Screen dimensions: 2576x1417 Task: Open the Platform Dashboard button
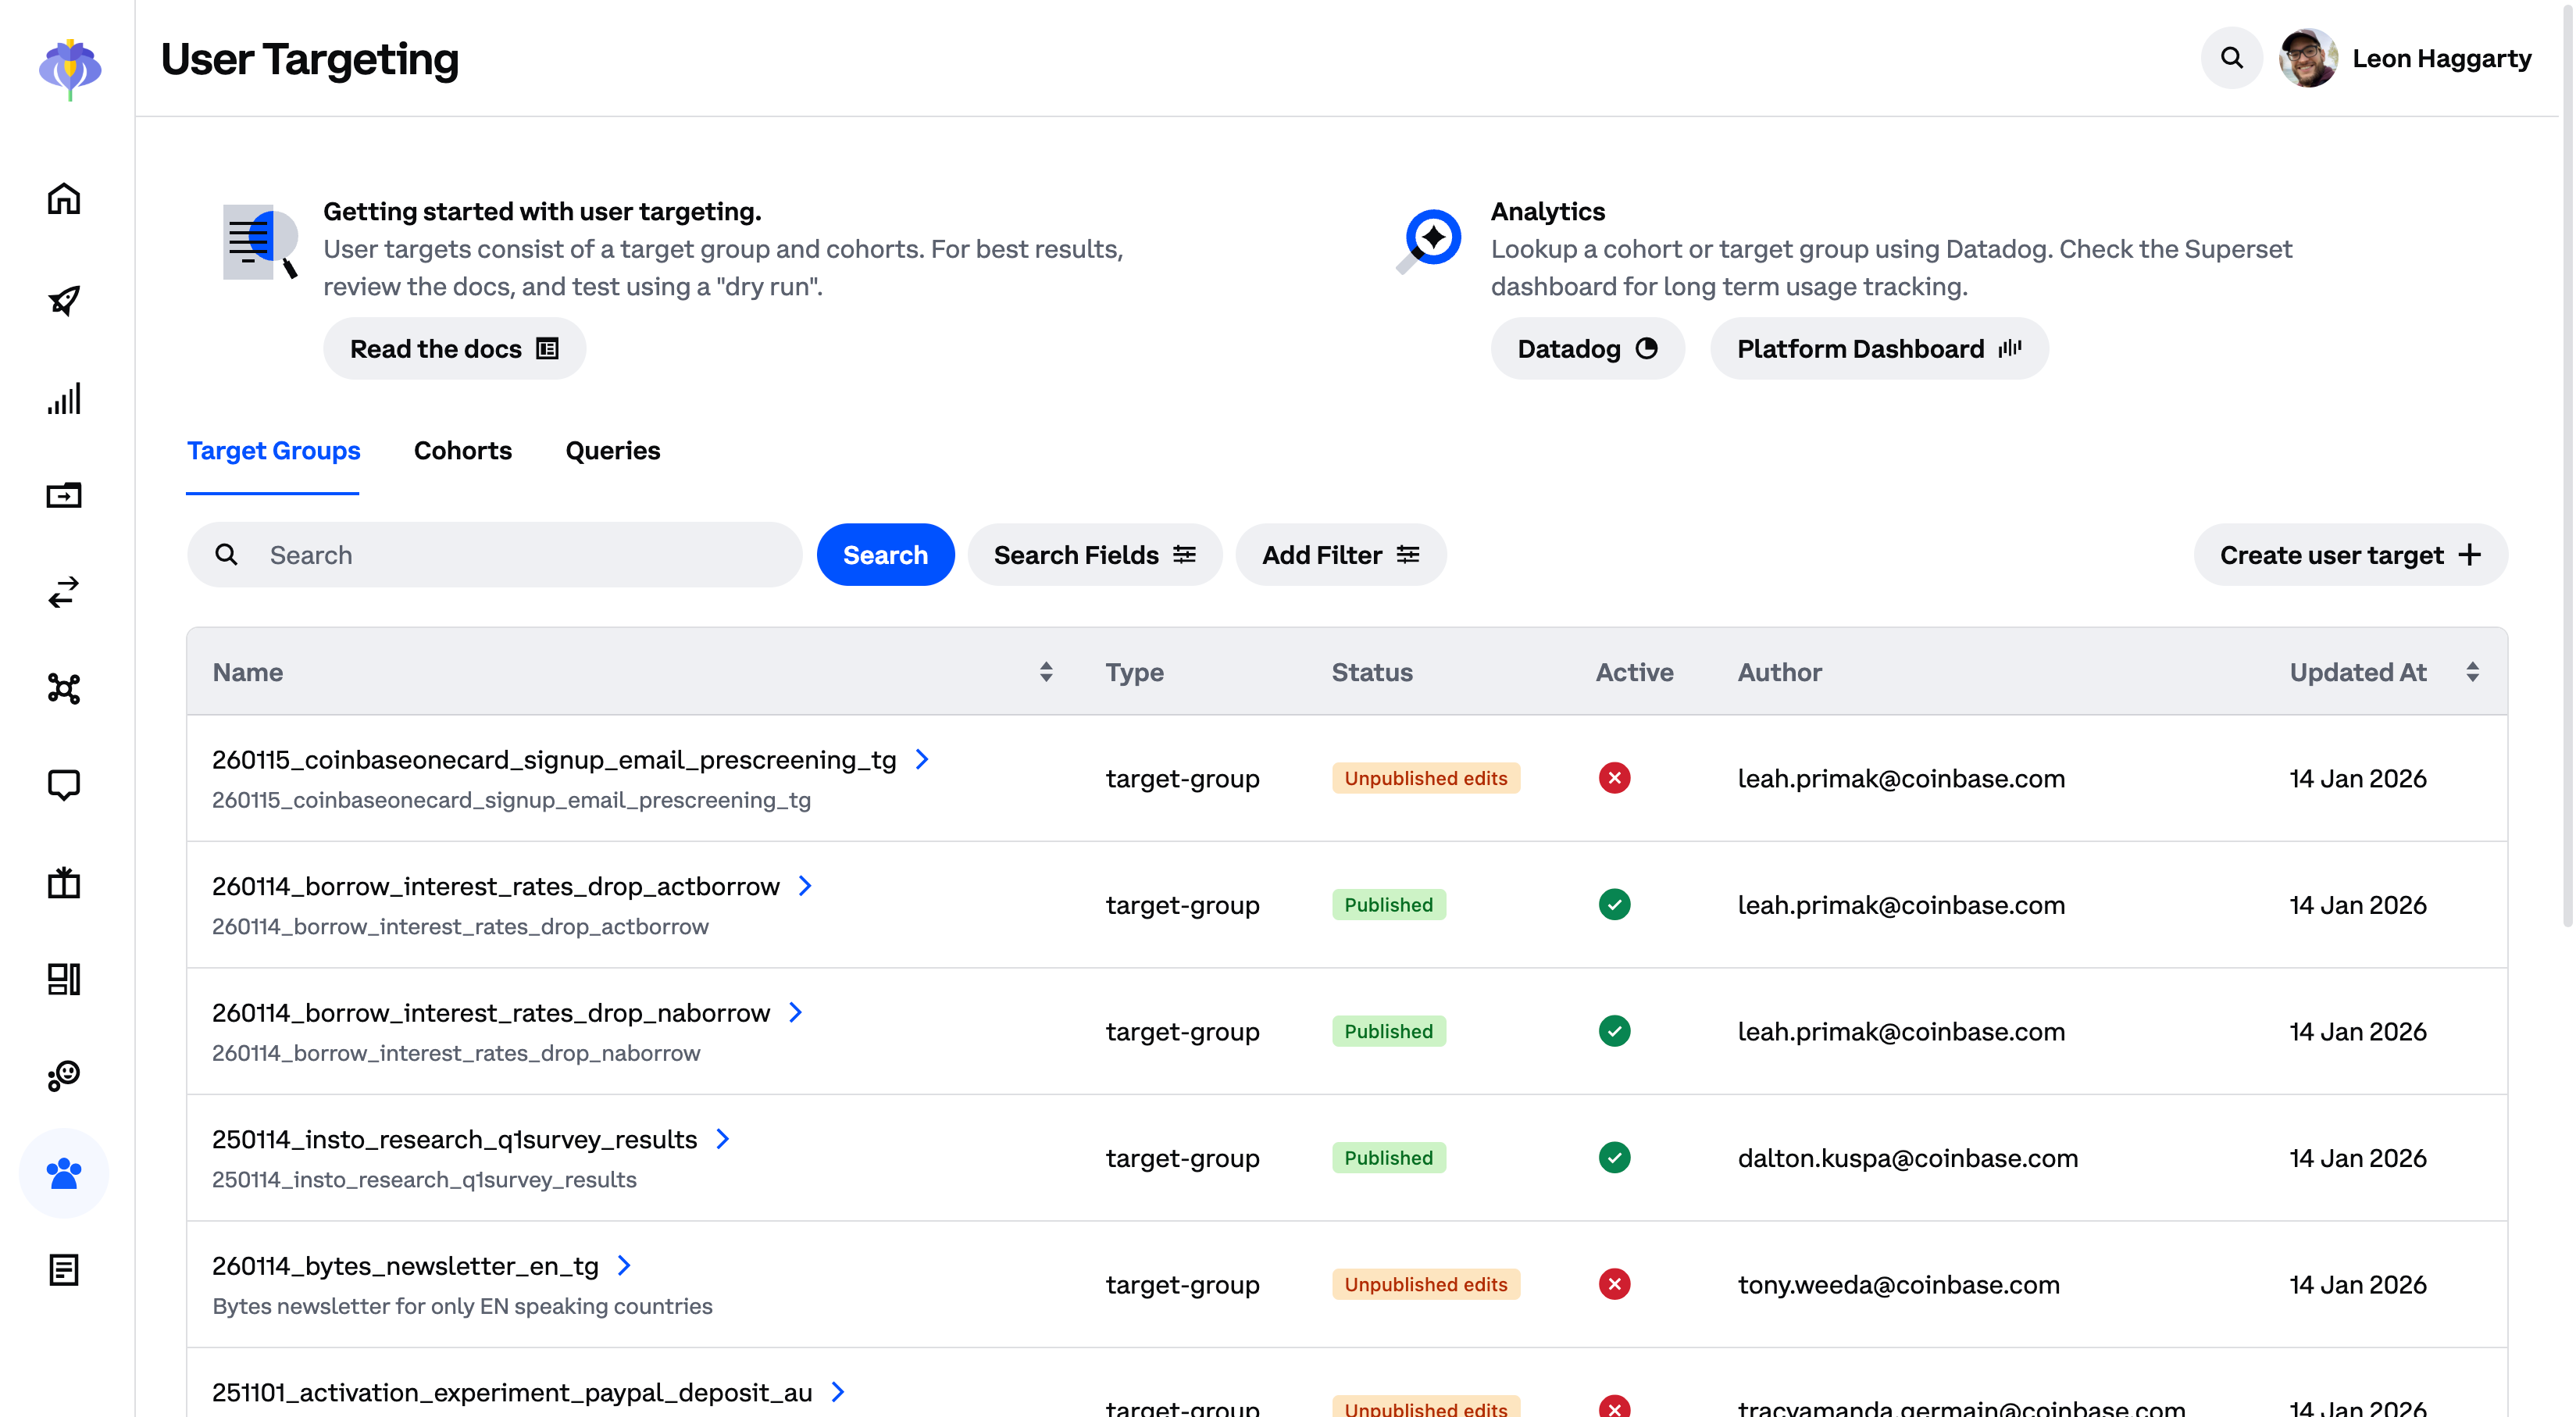tap(1879, 348)
